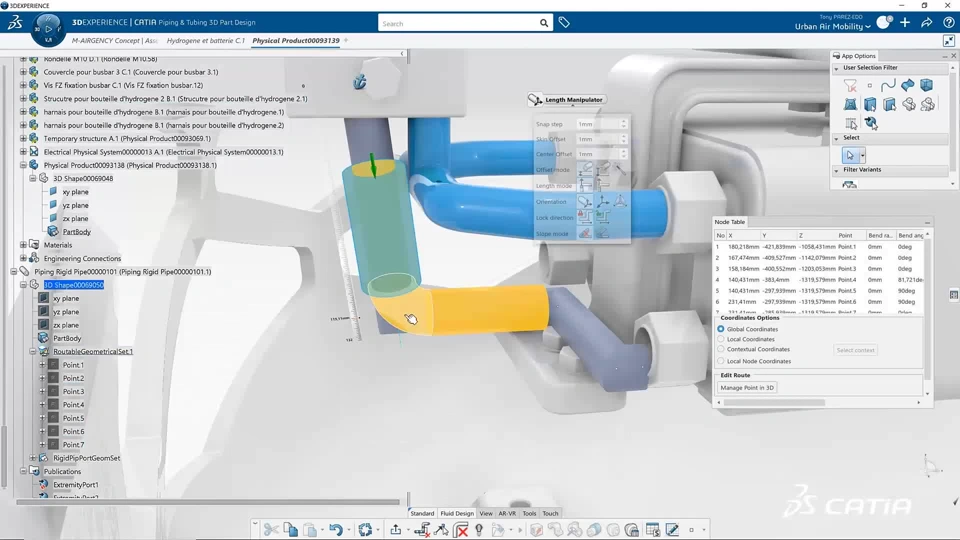Increase Snap step stepper value
This screenshot has width=960, height=540.
click(623, 122)
